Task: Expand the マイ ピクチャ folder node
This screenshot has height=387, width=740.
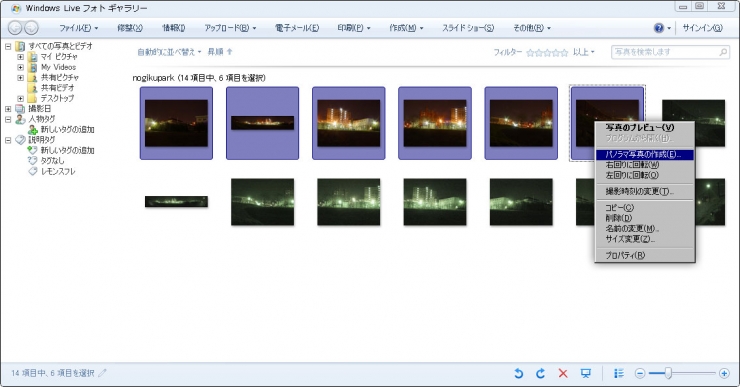Action: tap(20, 57)
